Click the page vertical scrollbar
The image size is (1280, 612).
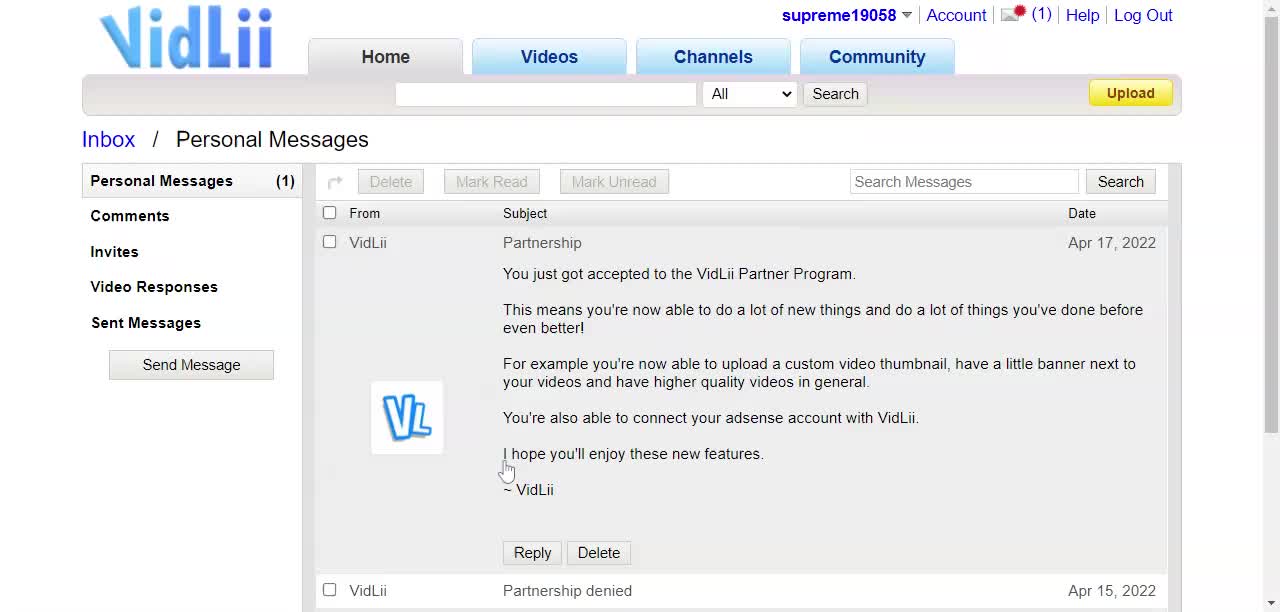(x=1271, y=225)
